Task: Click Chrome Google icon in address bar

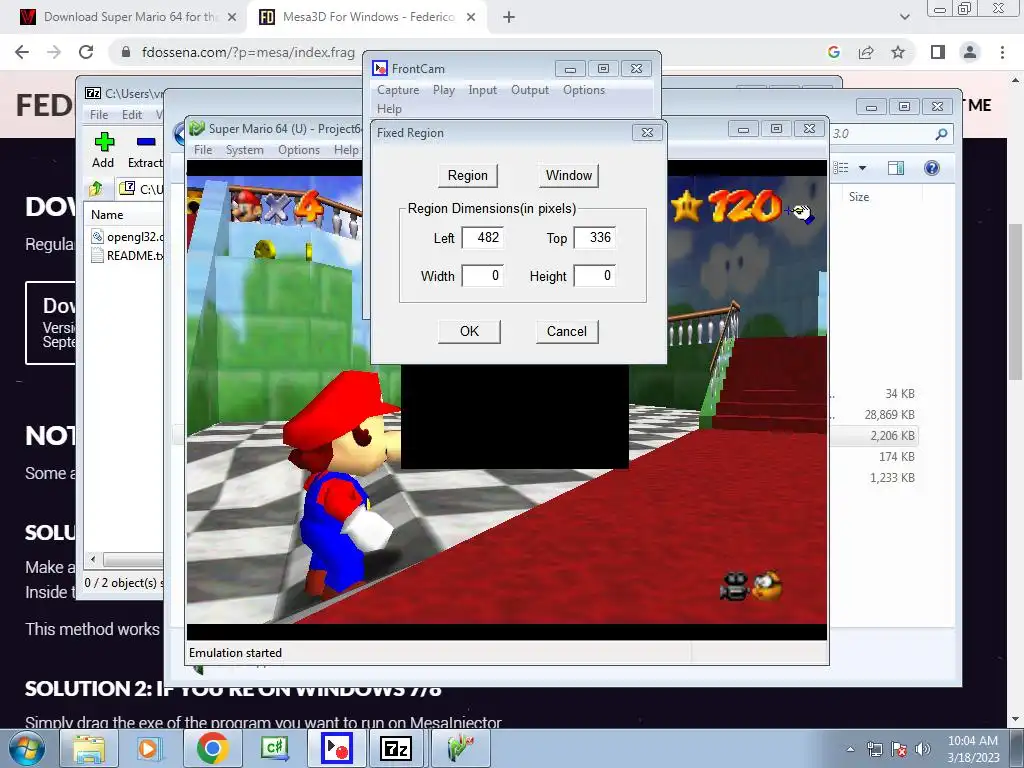Action: (834, 52)
